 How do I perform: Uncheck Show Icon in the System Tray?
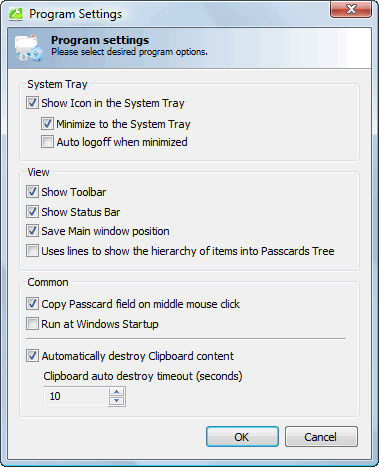[x=32, y=103]
